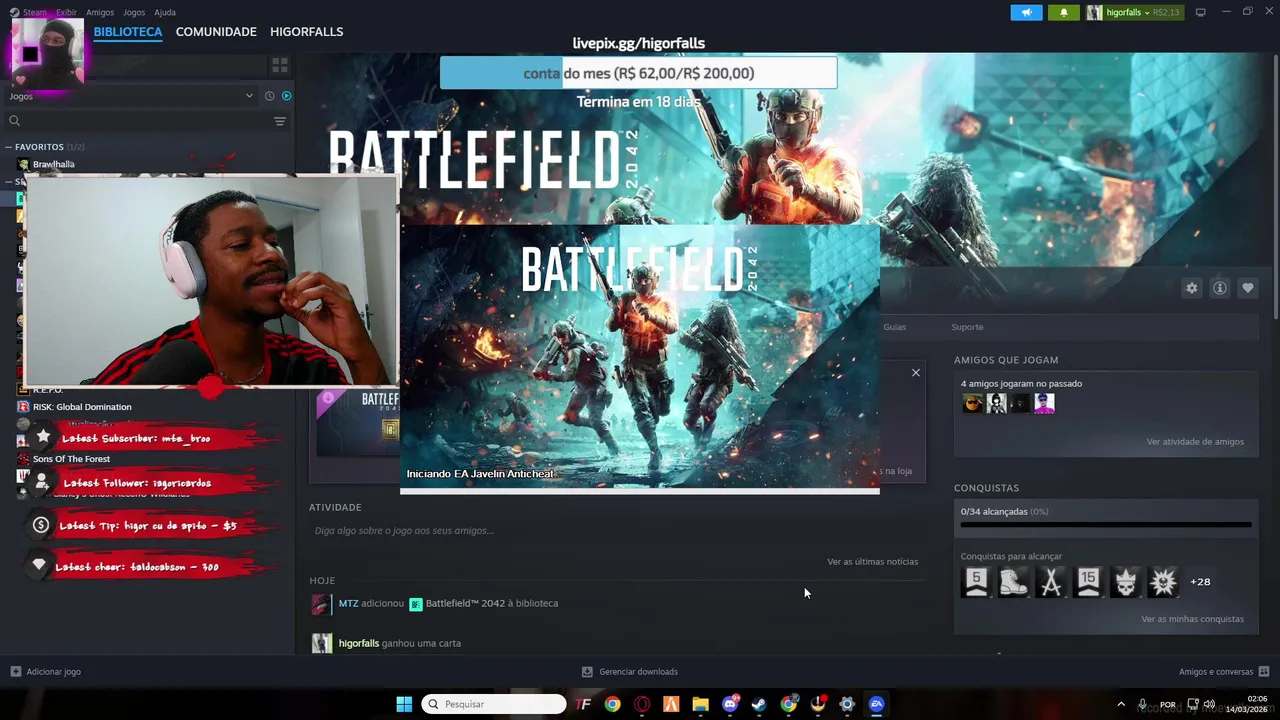1280x720 pixels.
Task: Open the Windows Start button
Action: point(404,704)
